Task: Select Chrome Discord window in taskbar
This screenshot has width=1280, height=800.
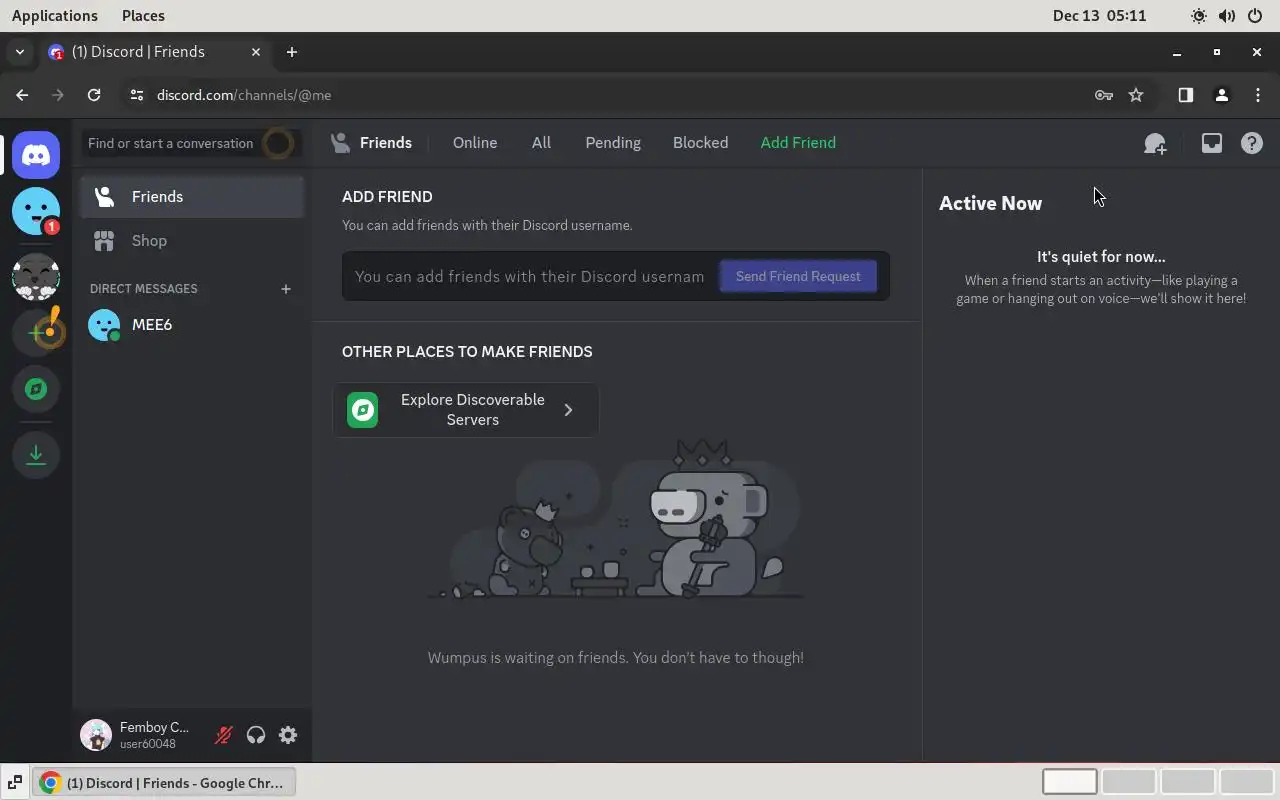Action: [x=164, y=783]
